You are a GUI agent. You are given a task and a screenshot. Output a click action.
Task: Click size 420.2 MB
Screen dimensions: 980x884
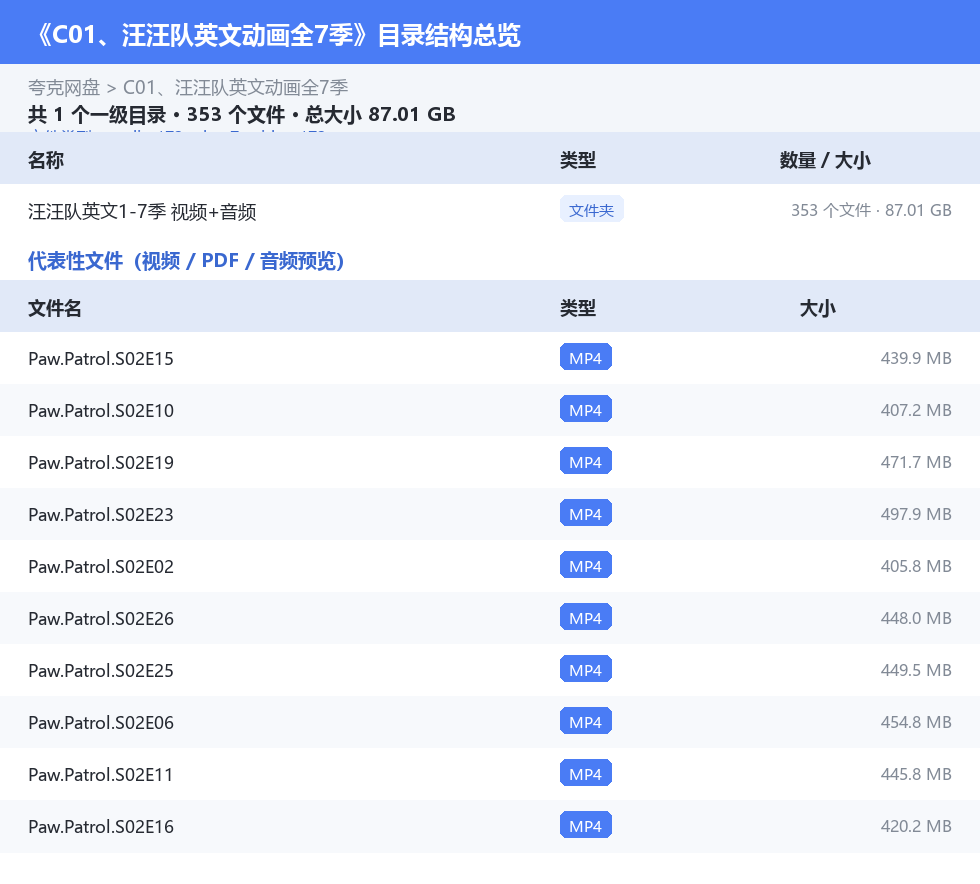916,825
